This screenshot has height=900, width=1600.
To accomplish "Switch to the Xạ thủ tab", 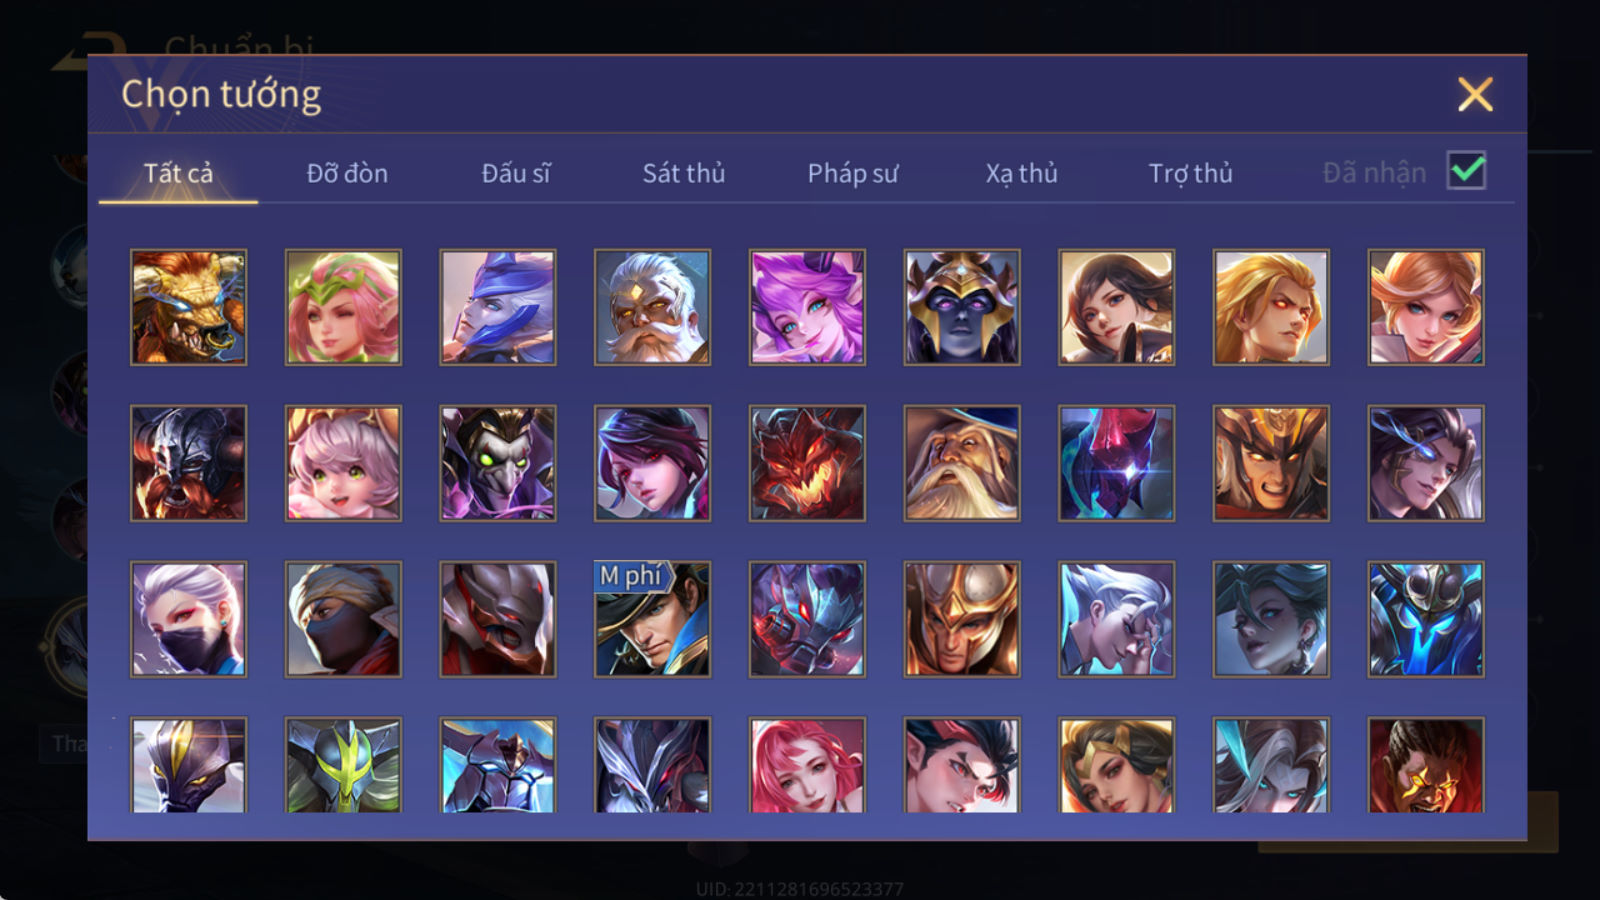I will tap(1021, 173).
